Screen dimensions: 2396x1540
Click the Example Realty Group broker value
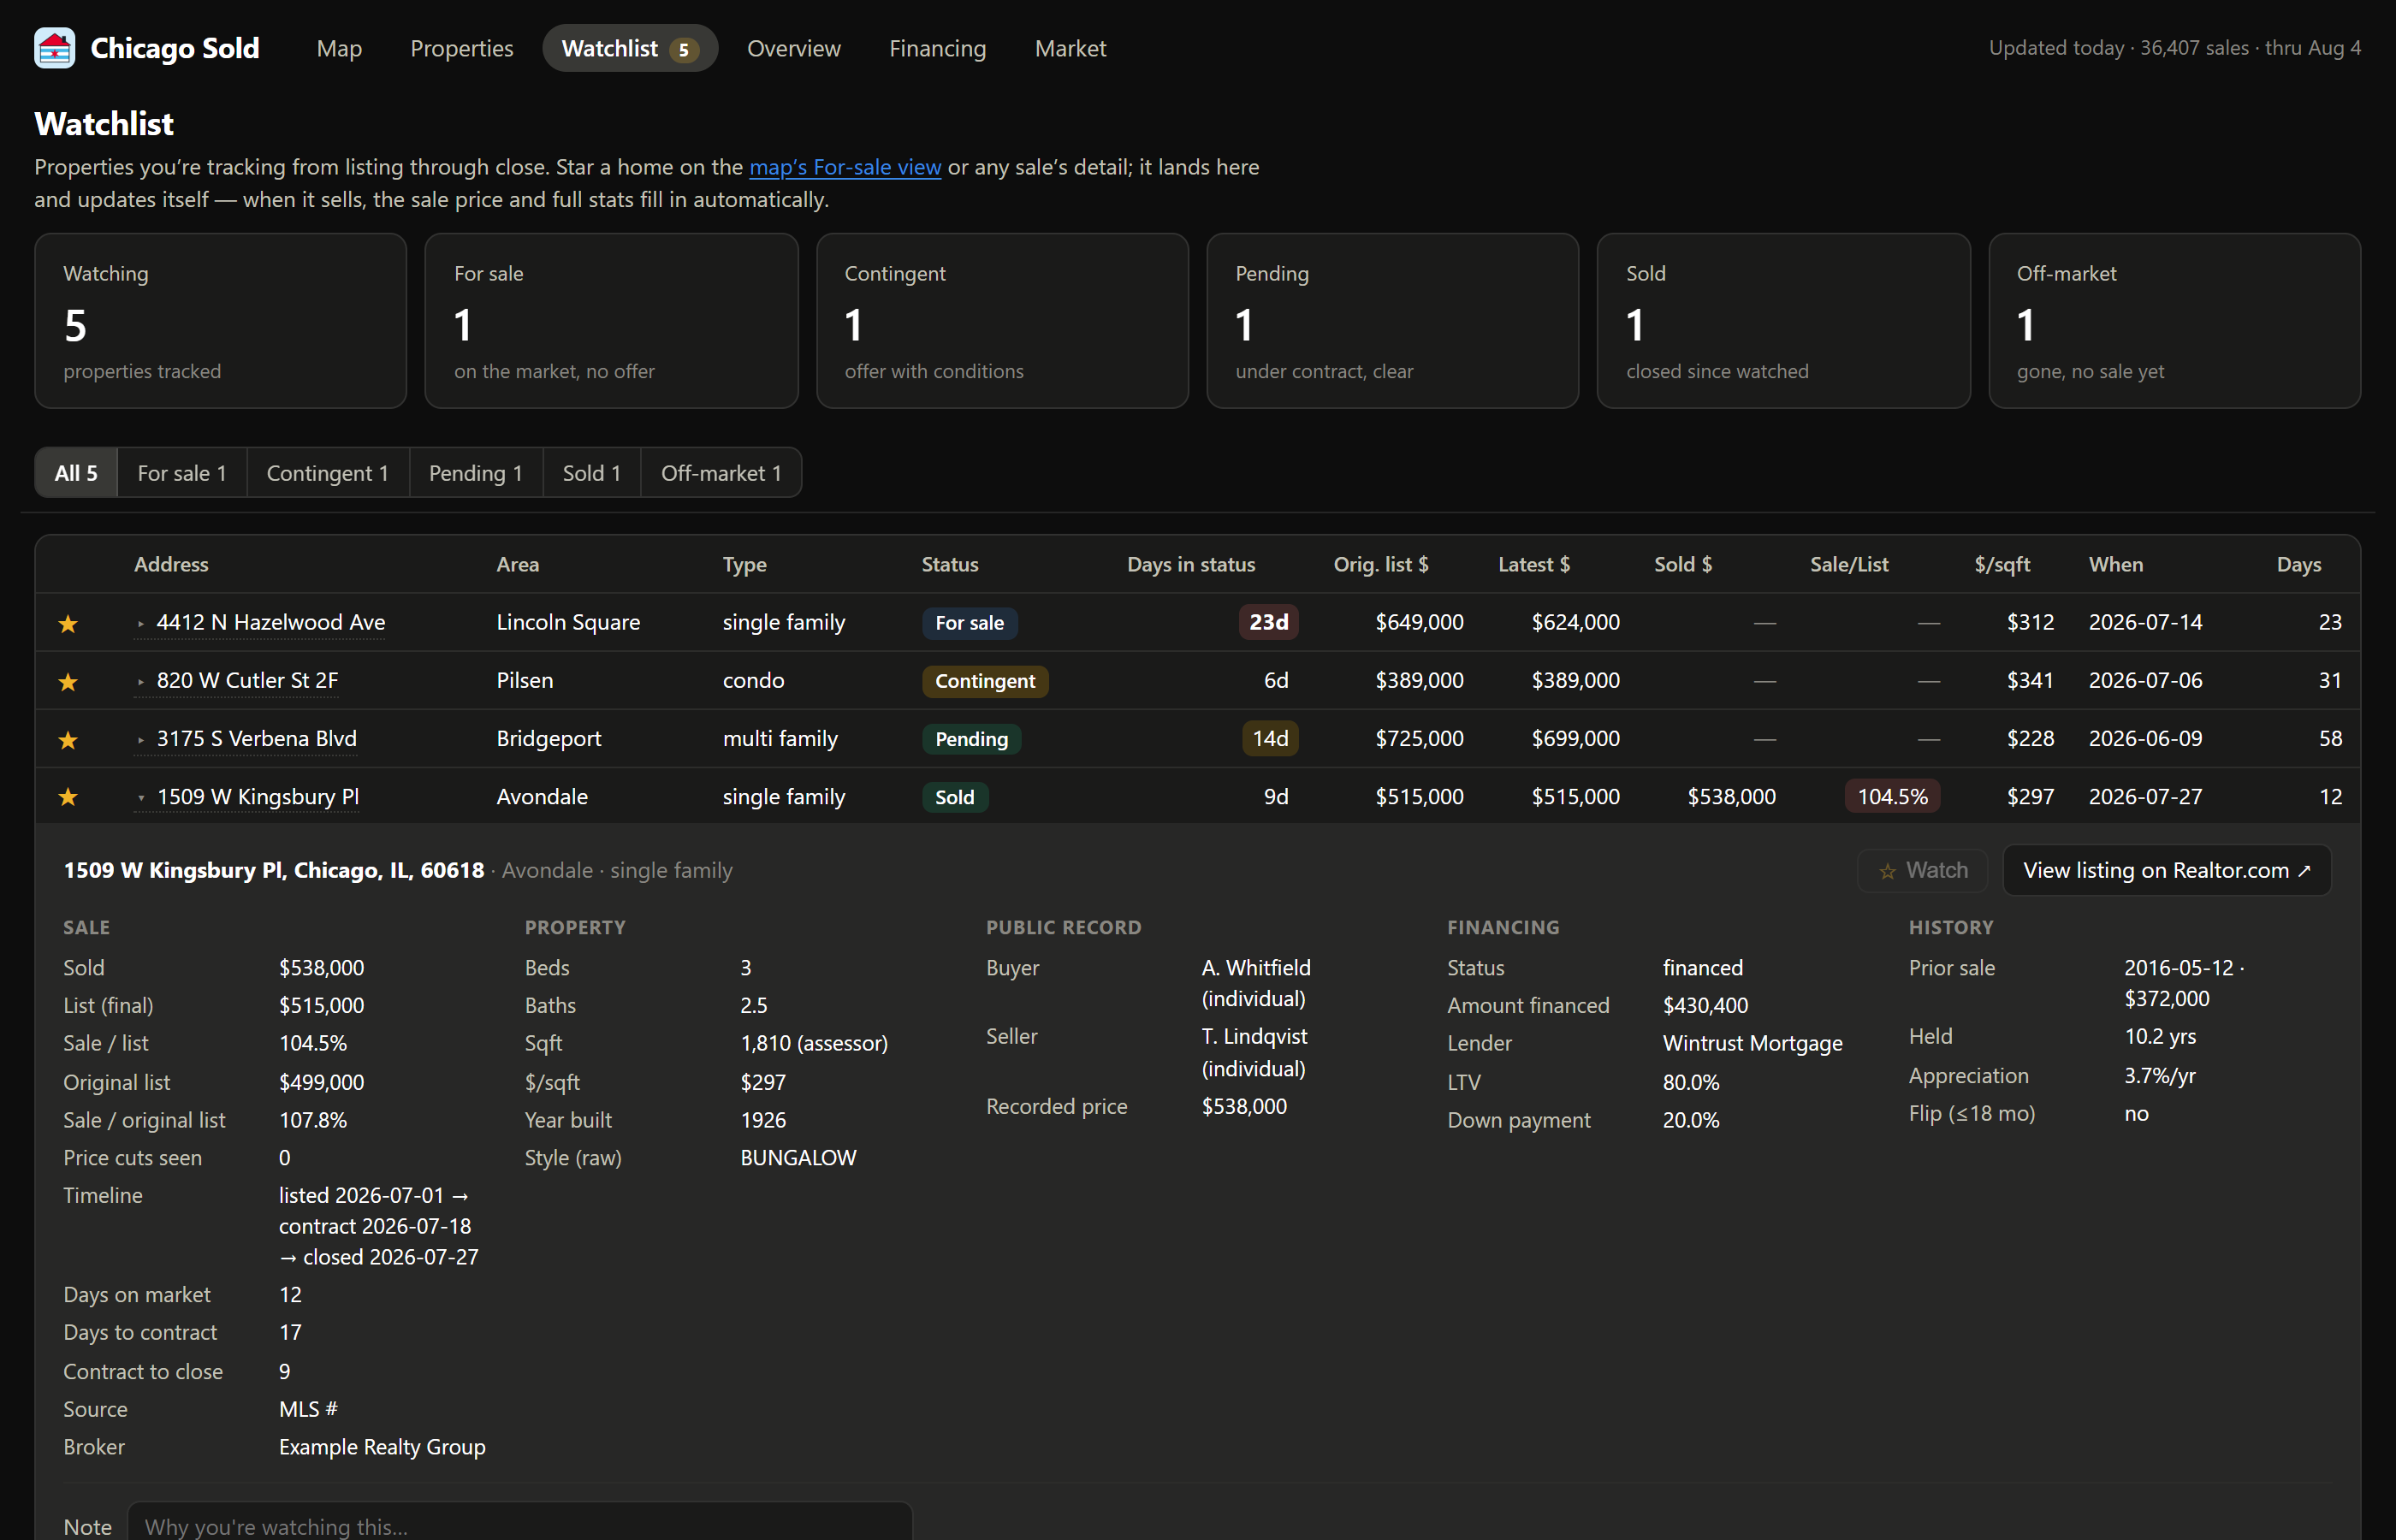coord(382,1447)
